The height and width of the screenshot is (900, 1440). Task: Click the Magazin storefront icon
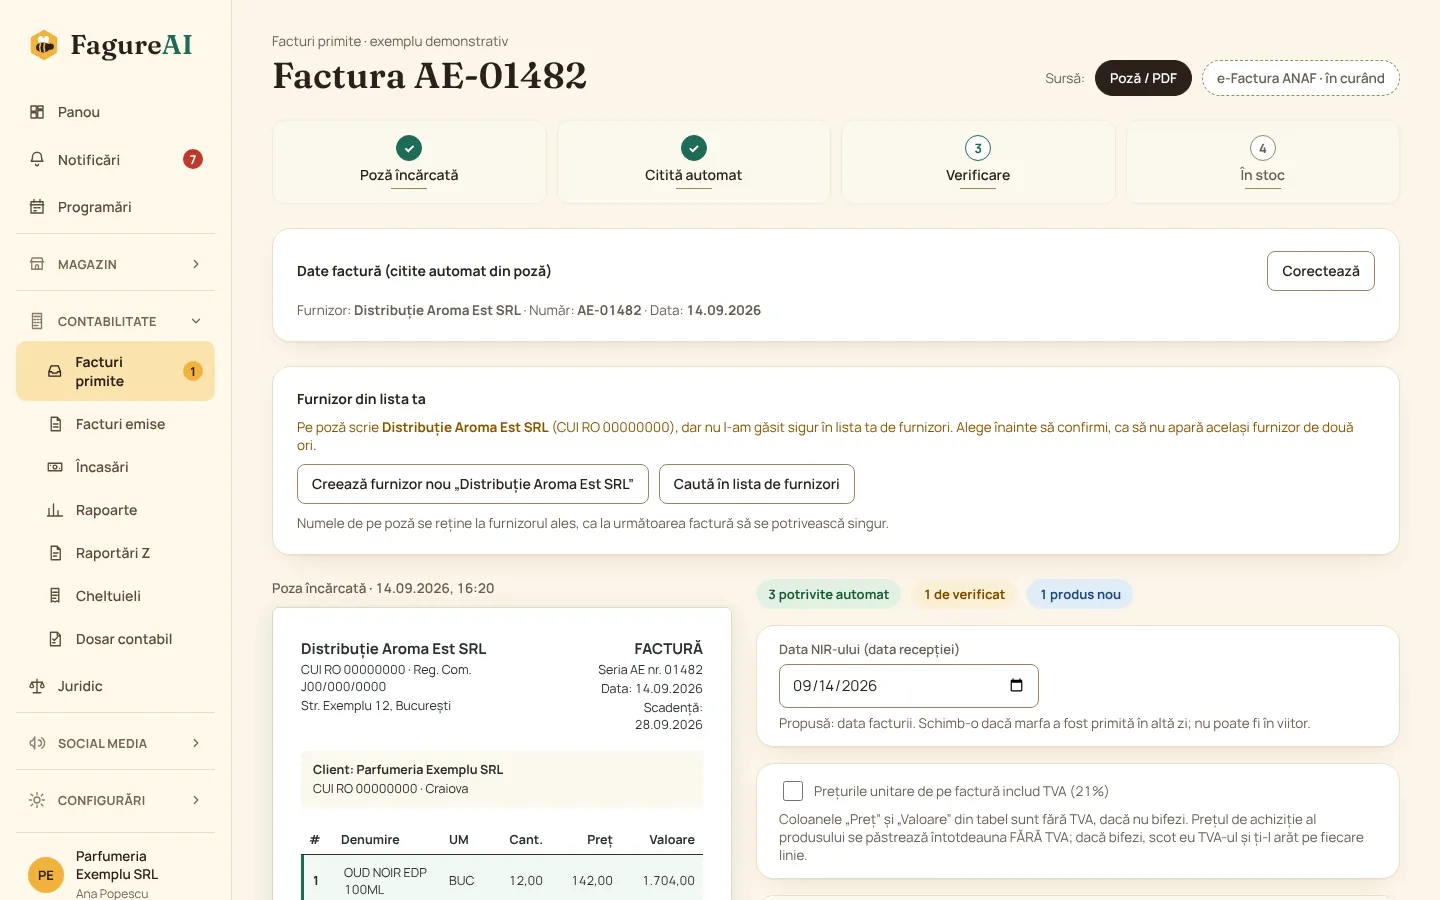37,264
